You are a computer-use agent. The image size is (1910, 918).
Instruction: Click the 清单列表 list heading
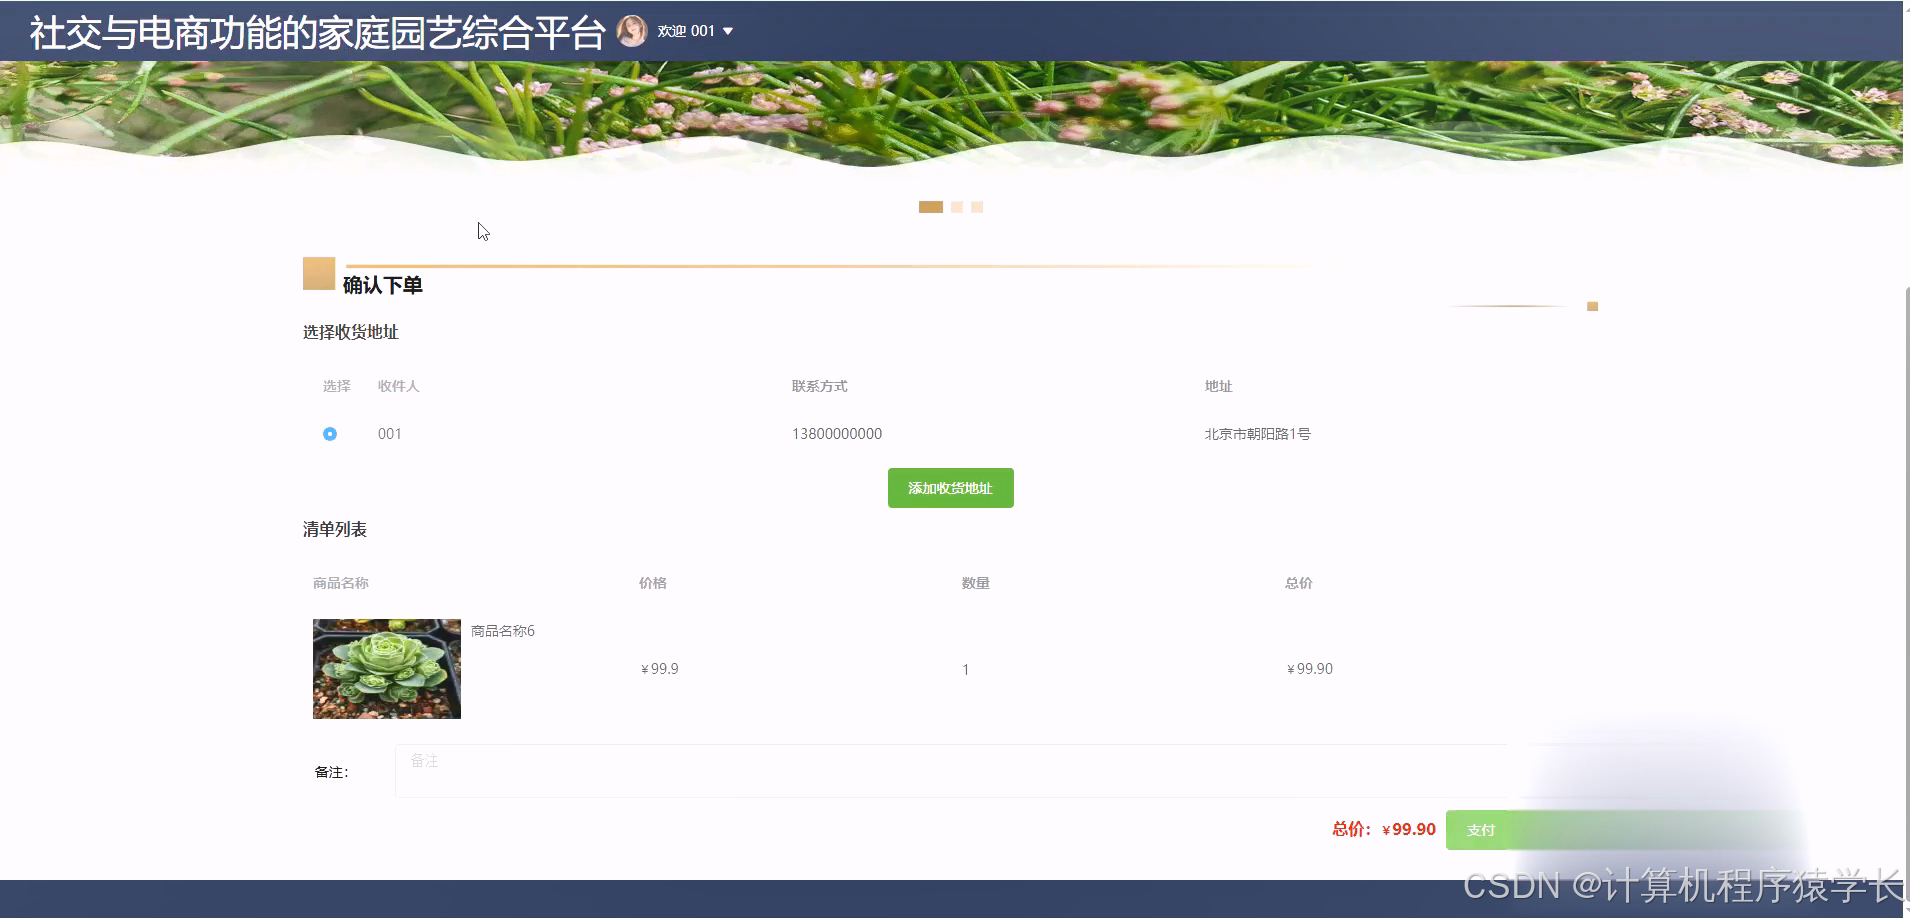pyautogui.click(x=334, y=529)
